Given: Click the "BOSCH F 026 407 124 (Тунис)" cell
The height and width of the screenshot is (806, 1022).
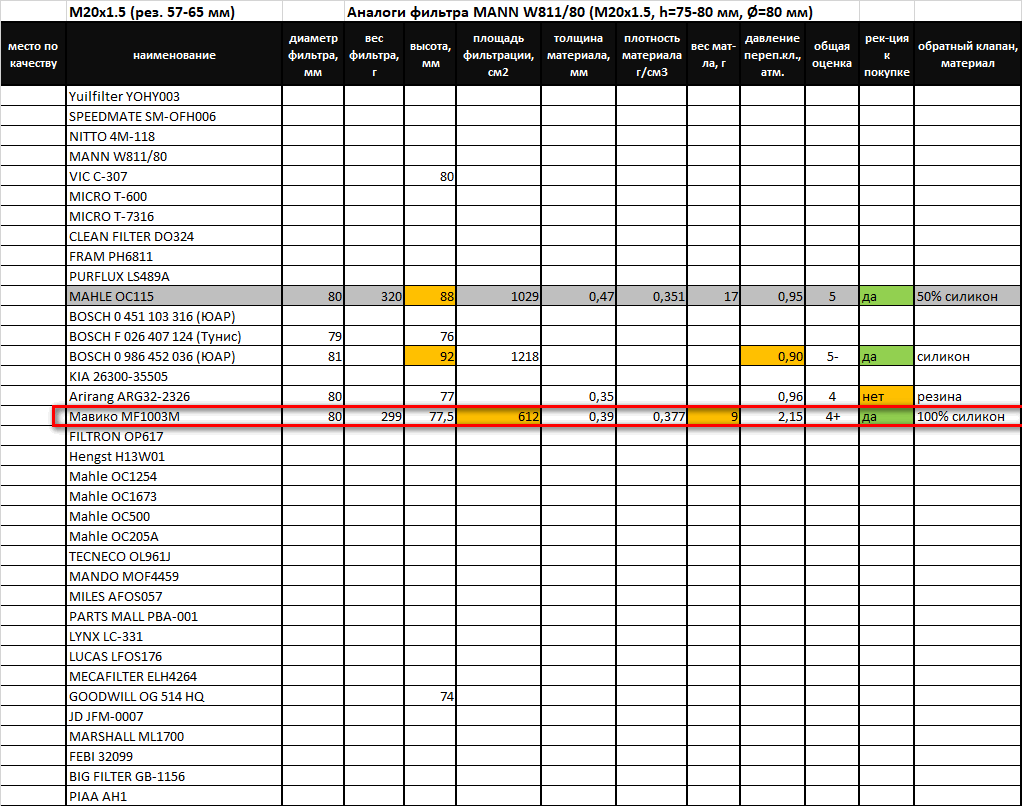Looking at the screenshot, I should coord(174,336).
